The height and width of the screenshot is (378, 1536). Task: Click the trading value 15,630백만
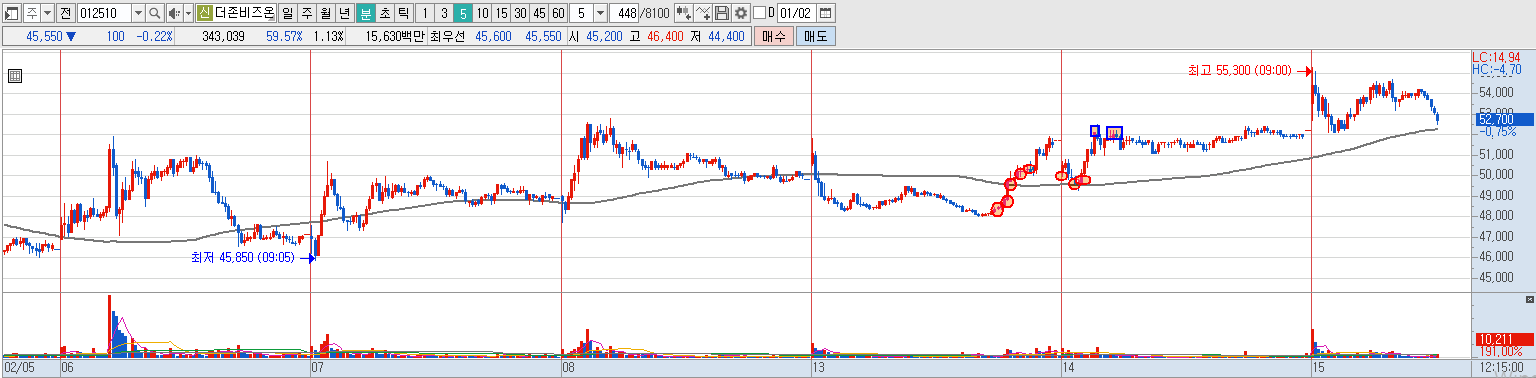pos(396,36)
